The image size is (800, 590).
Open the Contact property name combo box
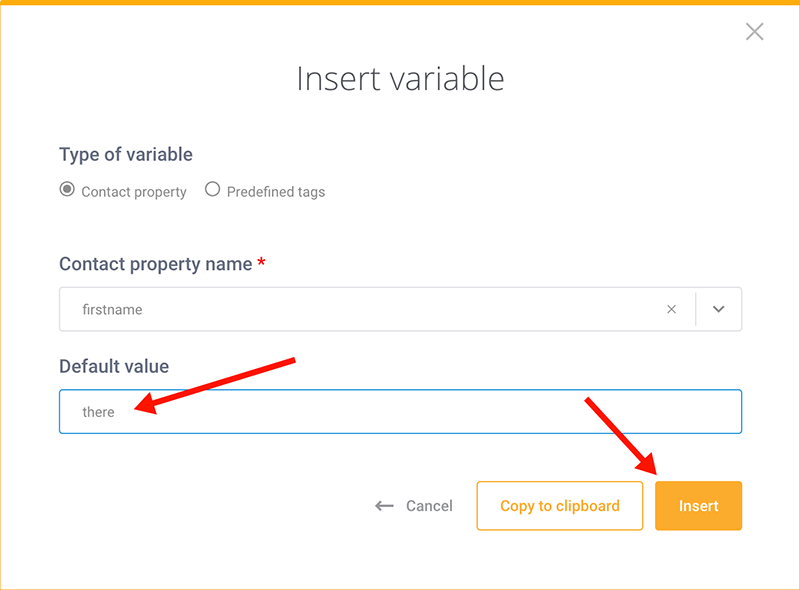401,309
